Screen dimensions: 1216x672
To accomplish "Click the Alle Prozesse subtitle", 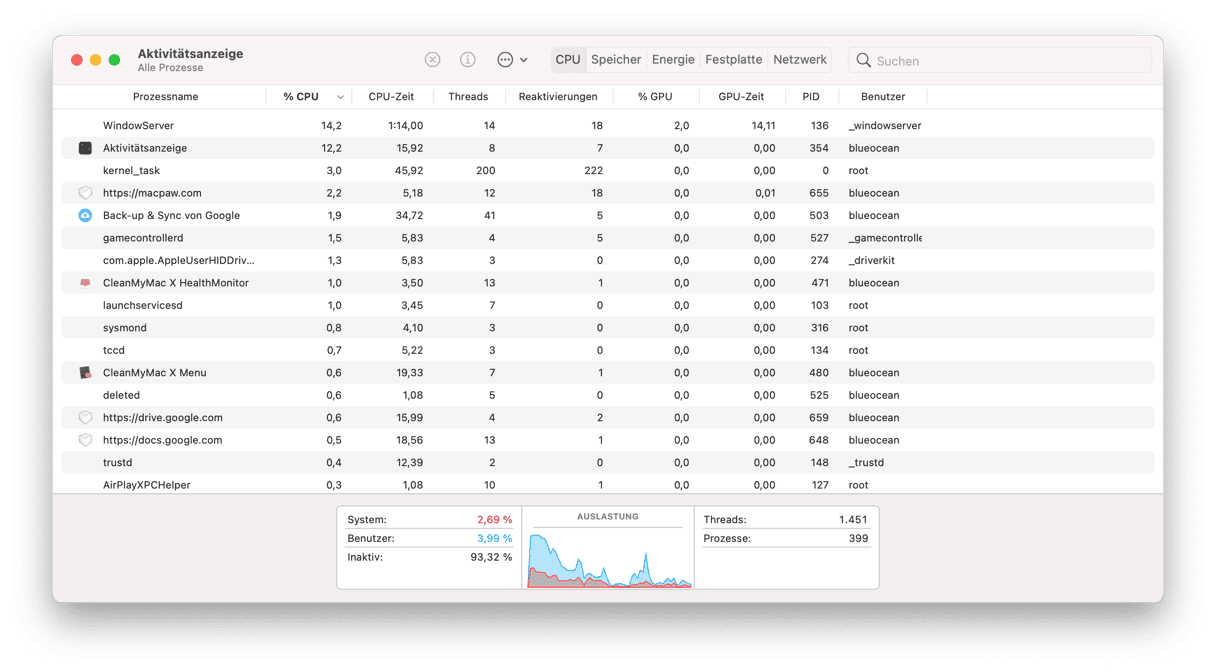I will (x=170, y=68).
